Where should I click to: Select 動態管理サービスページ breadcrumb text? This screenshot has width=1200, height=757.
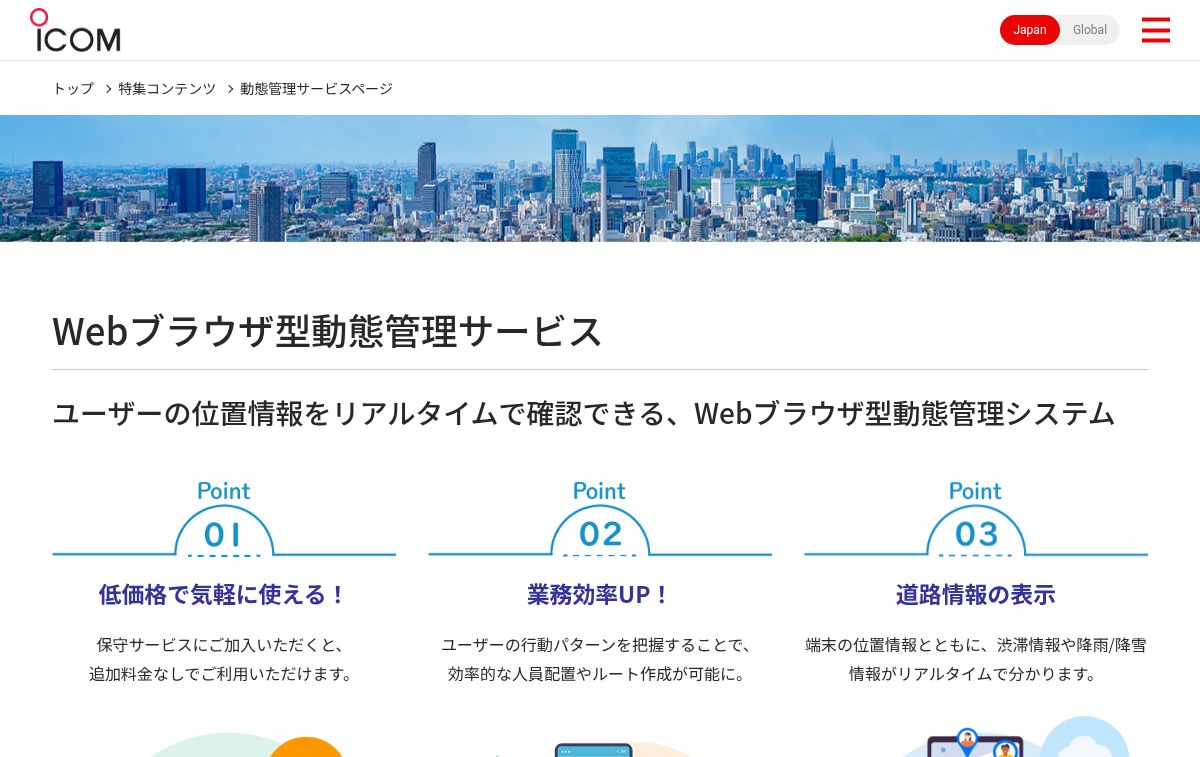pos(316,88)
